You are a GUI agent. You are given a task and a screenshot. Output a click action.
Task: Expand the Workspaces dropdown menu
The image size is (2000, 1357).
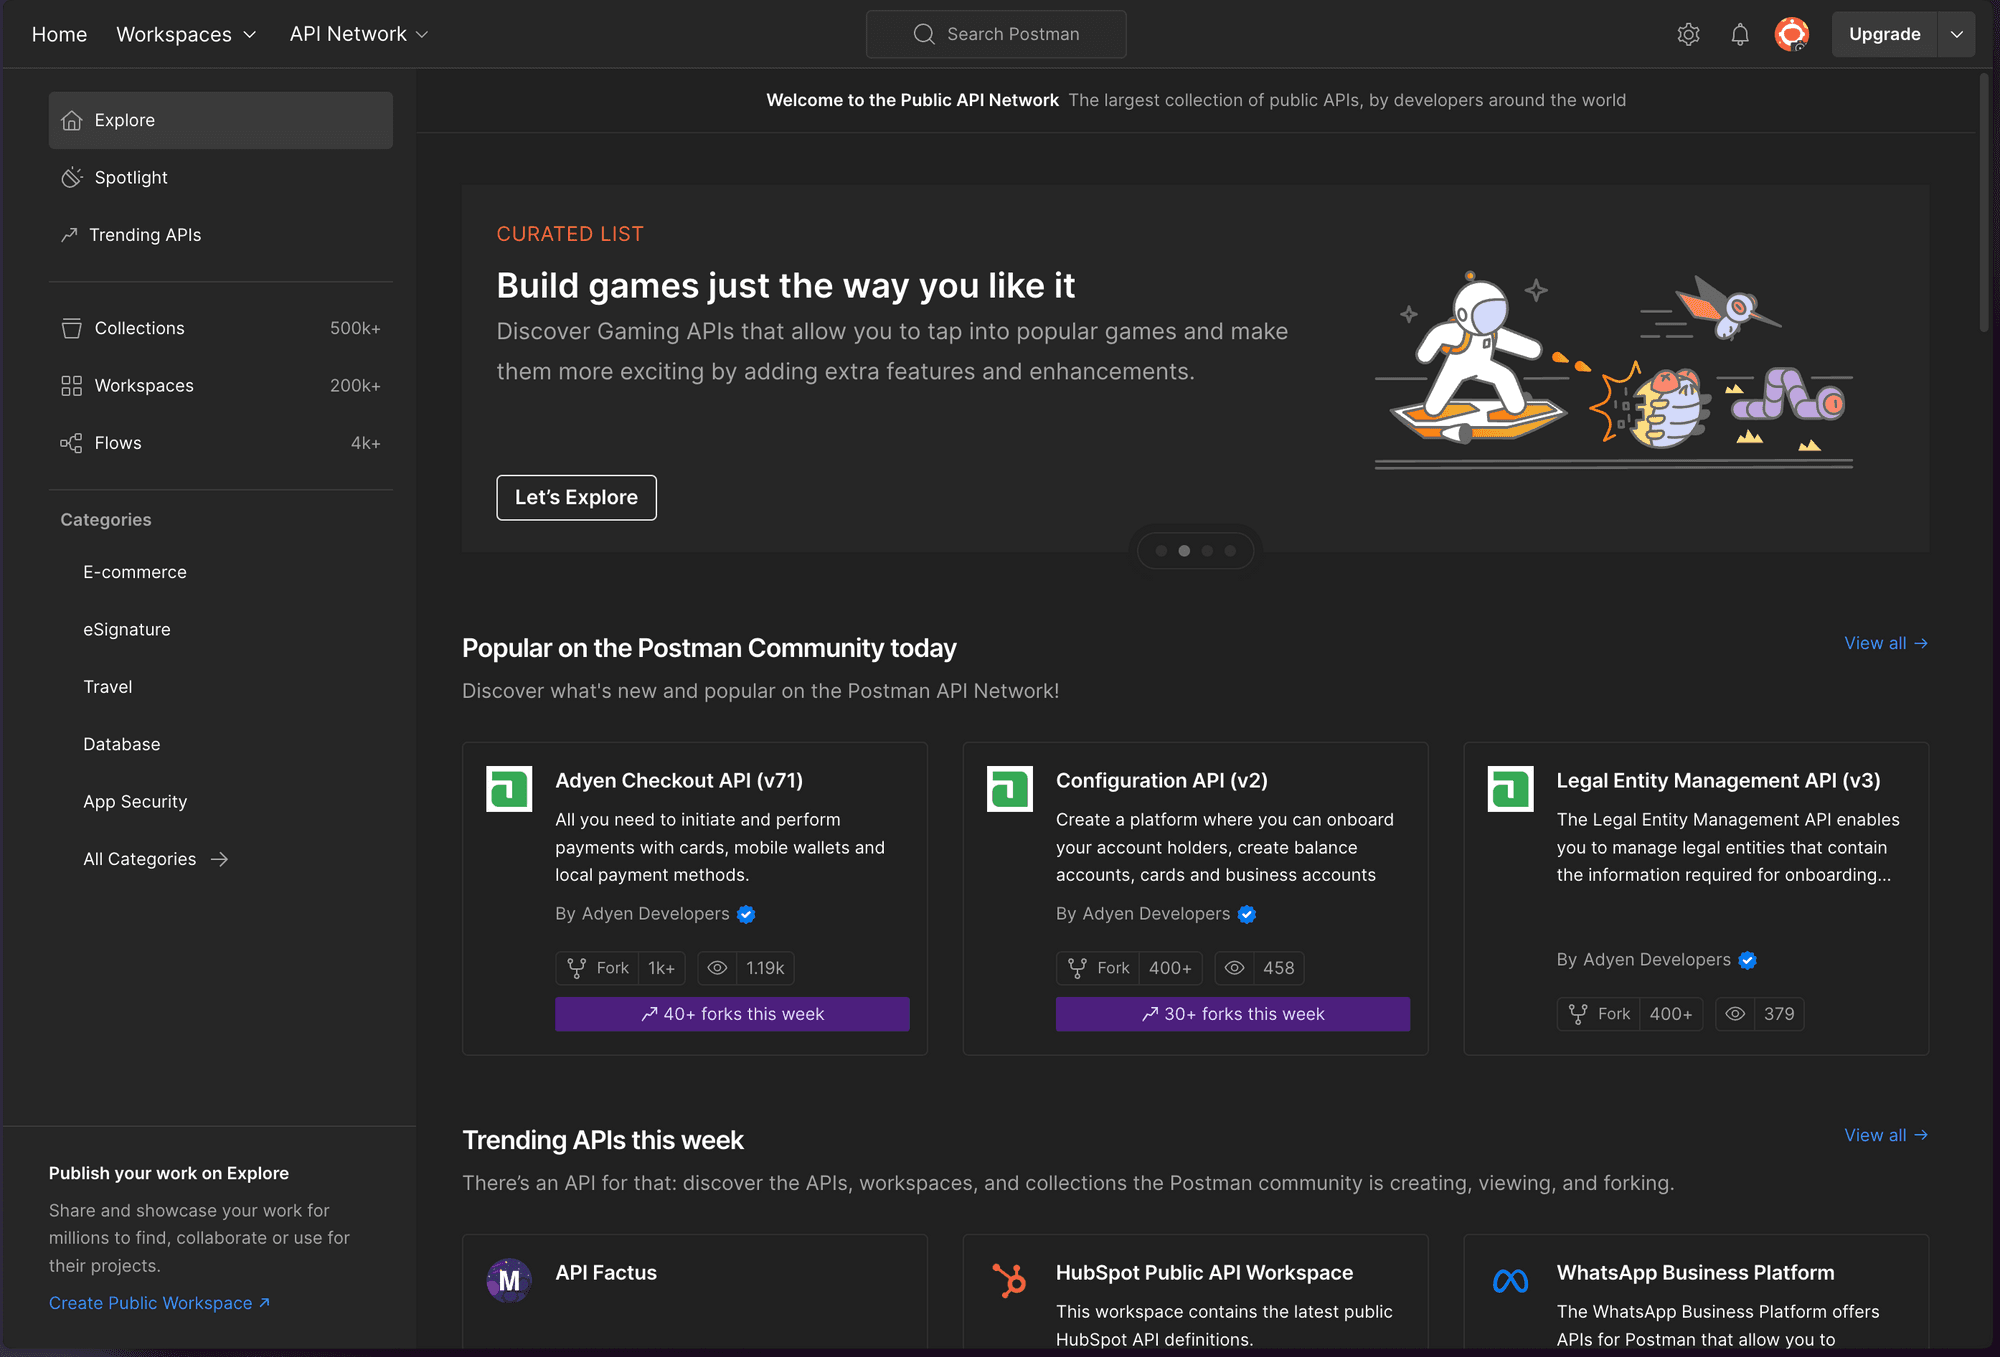click(x=186, y=34)
